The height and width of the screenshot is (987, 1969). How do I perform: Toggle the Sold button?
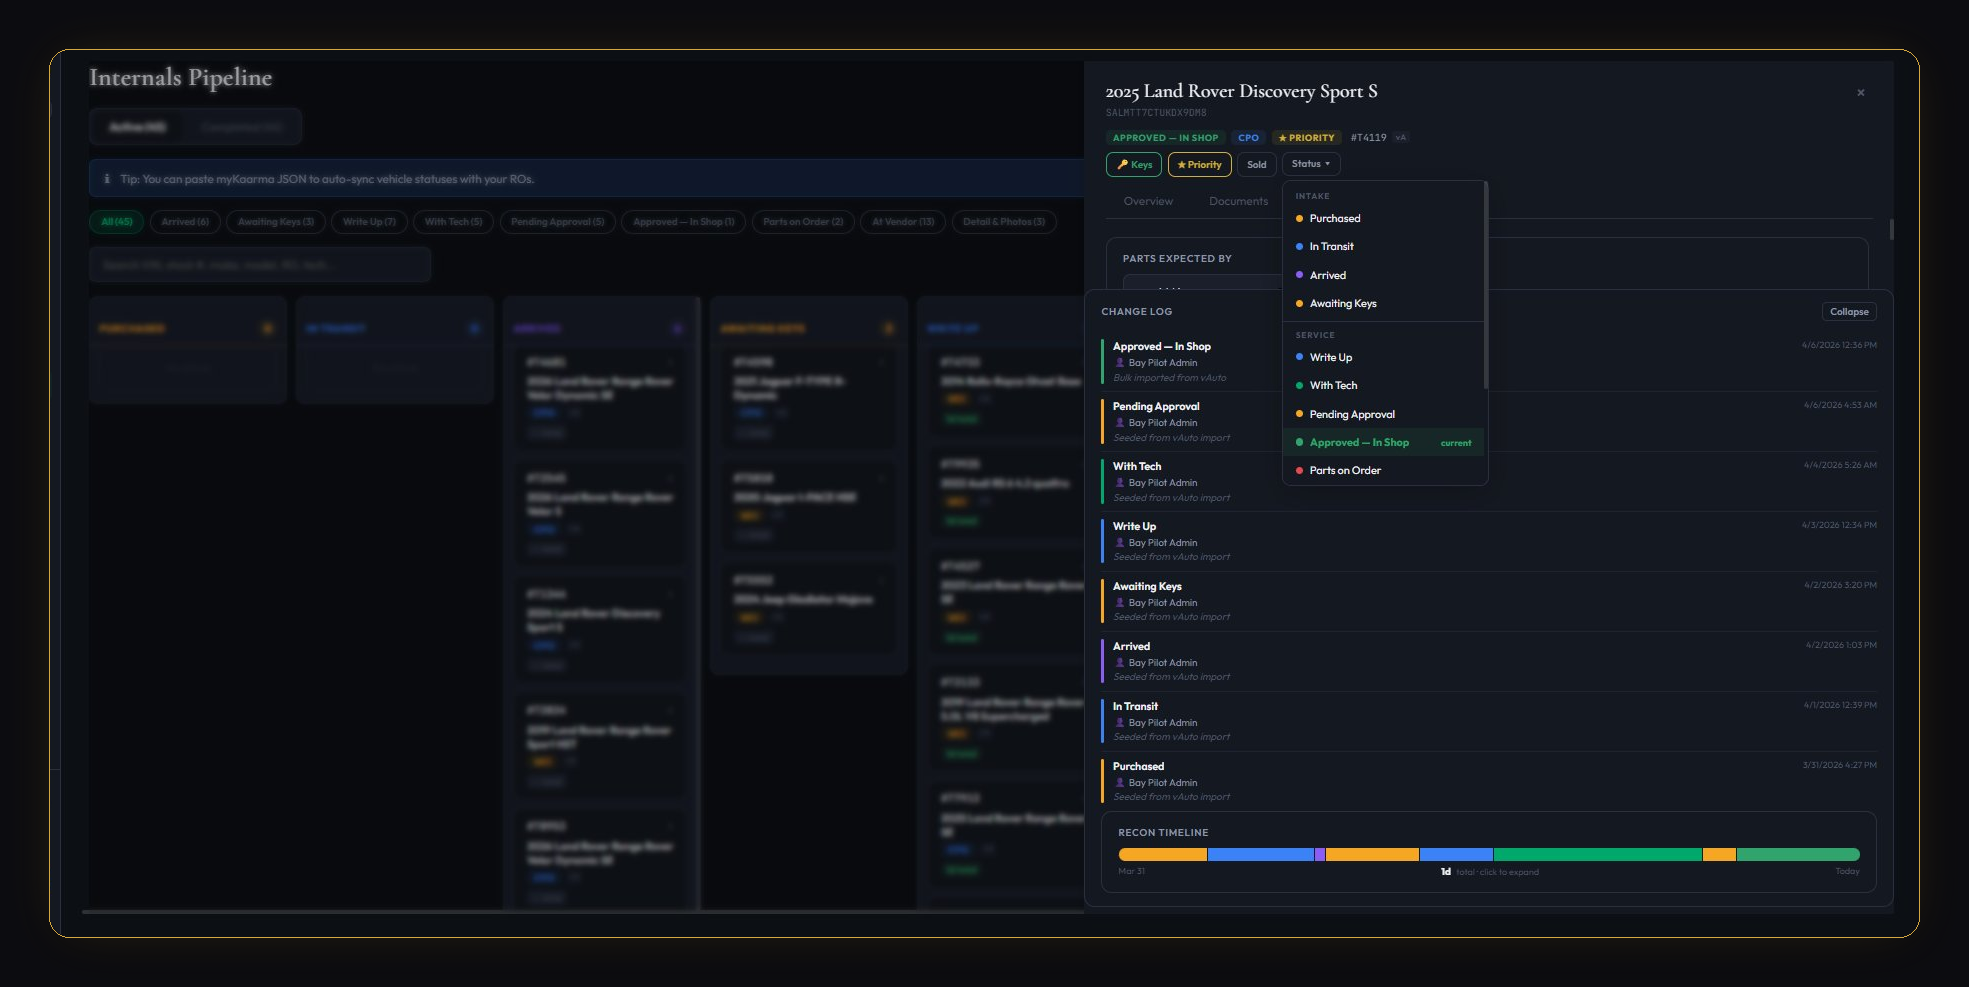click(1256, 165)
